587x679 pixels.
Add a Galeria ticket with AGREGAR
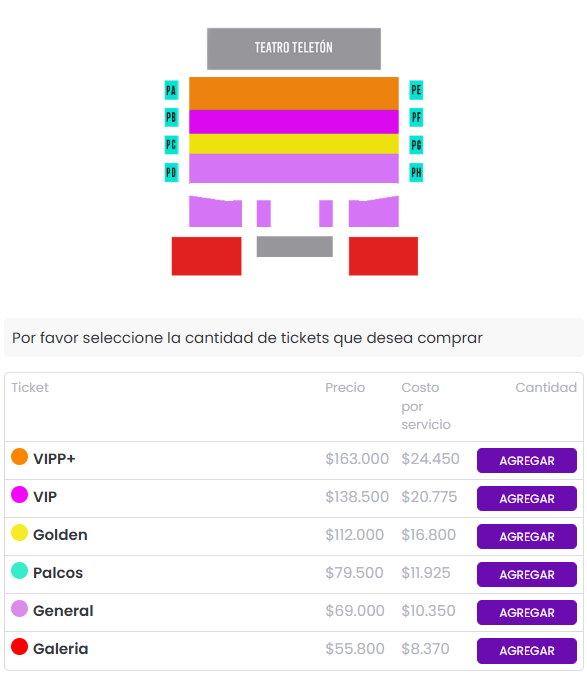pos(527,650)
